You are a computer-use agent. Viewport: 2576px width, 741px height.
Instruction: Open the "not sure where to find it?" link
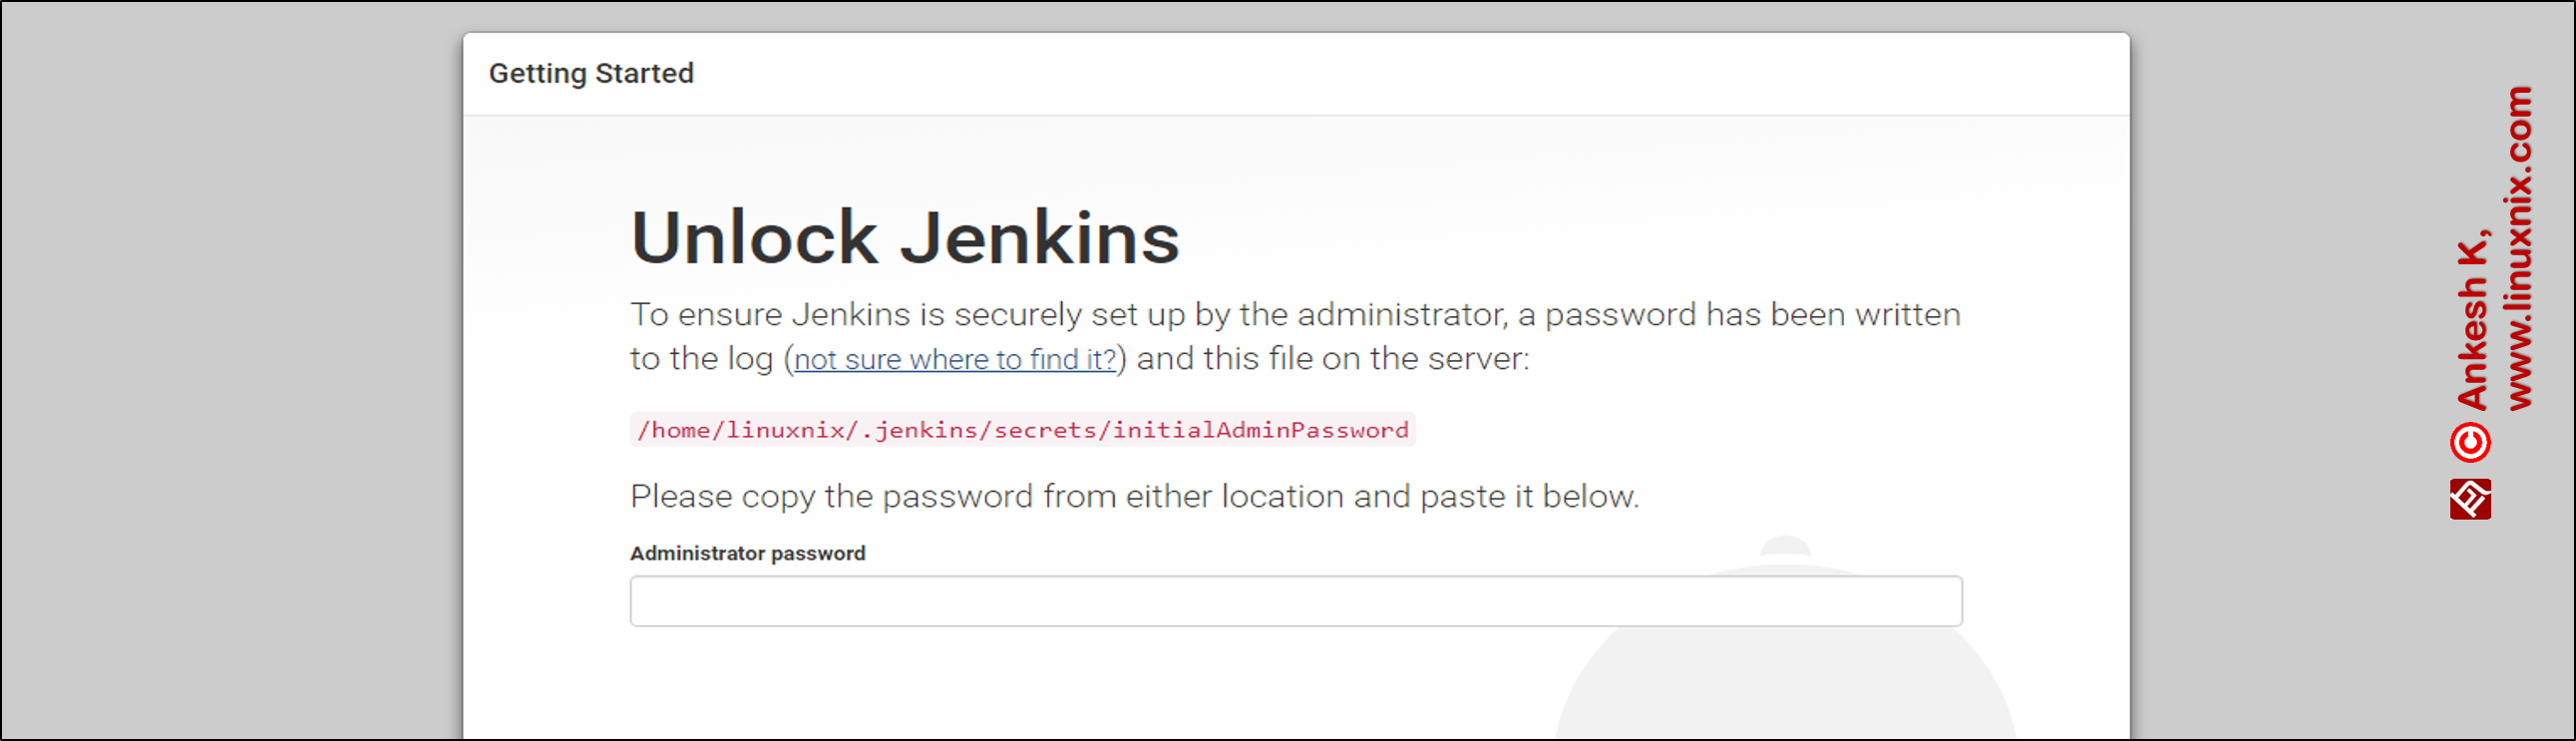tap(954, 359)
